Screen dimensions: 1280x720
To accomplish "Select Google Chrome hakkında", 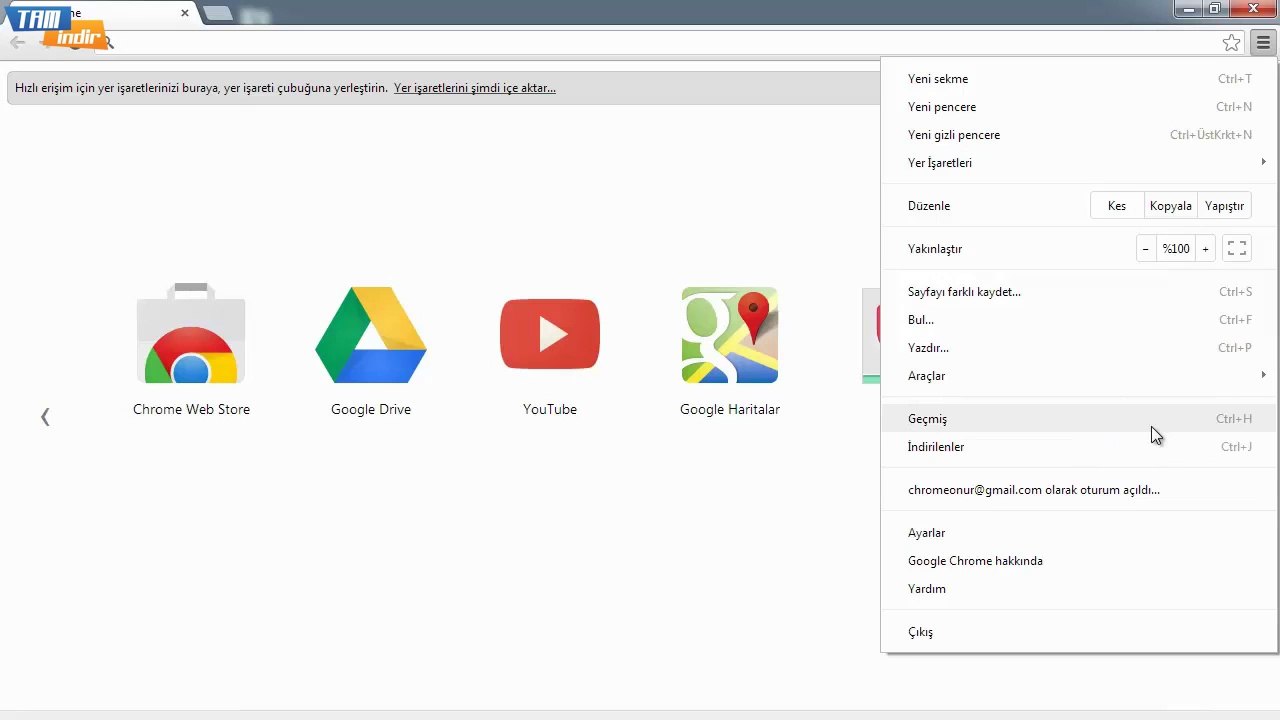I will point(1078,561).
